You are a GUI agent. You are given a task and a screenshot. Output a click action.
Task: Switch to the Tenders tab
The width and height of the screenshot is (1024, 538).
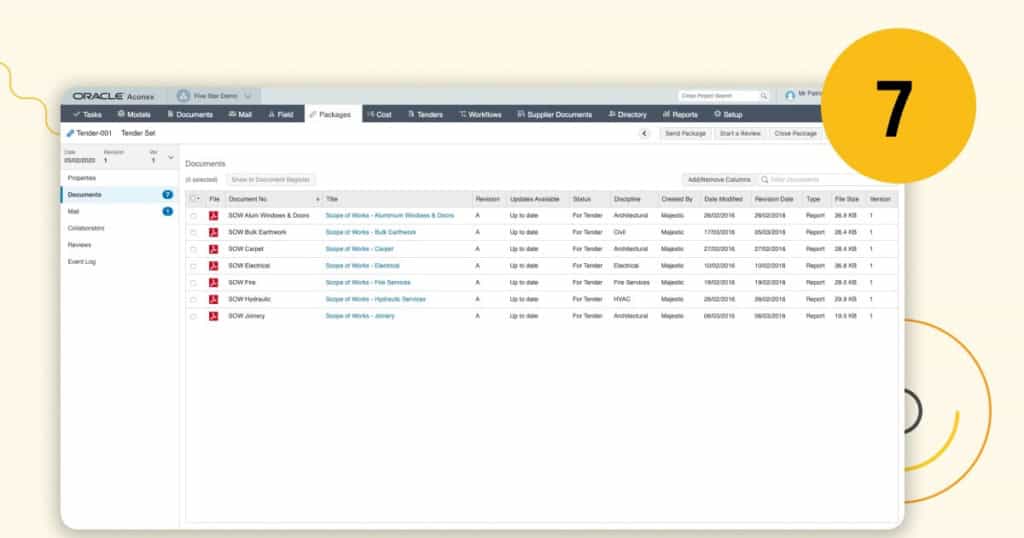click(425, 115)
